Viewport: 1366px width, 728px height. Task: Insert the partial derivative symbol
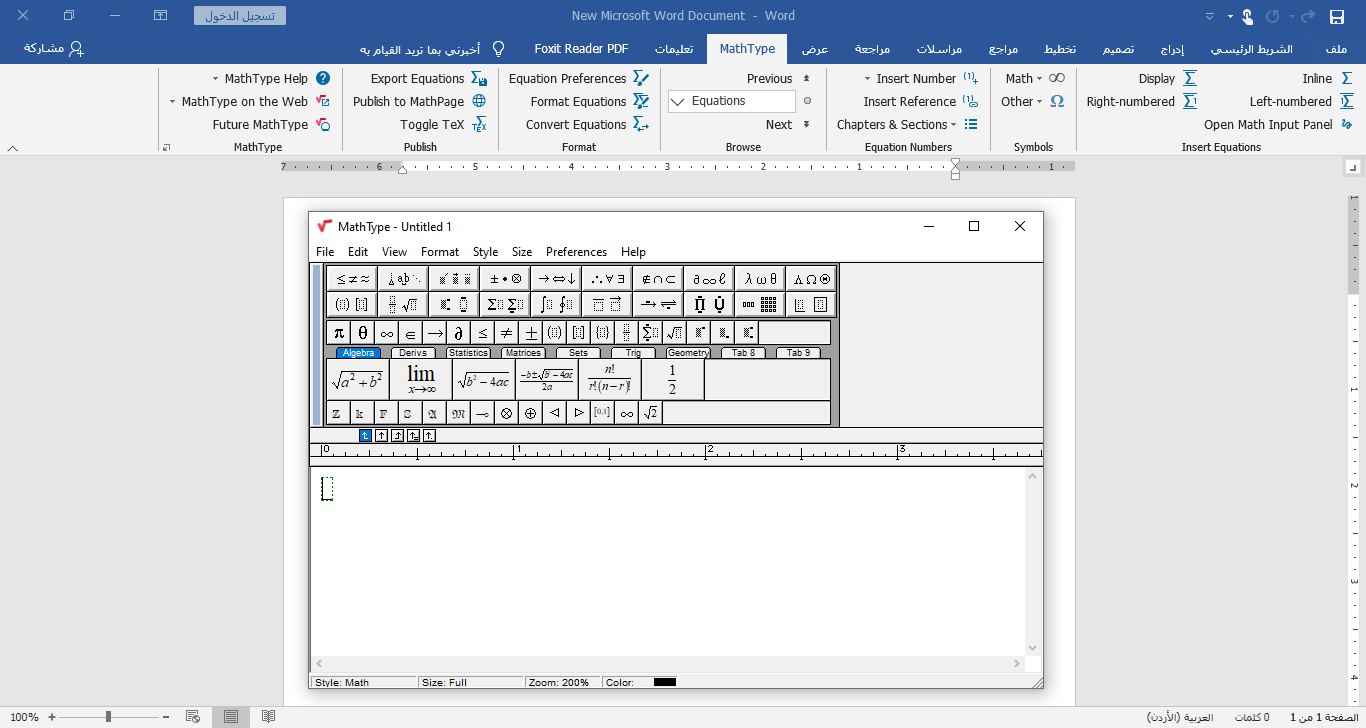point(459,333)
